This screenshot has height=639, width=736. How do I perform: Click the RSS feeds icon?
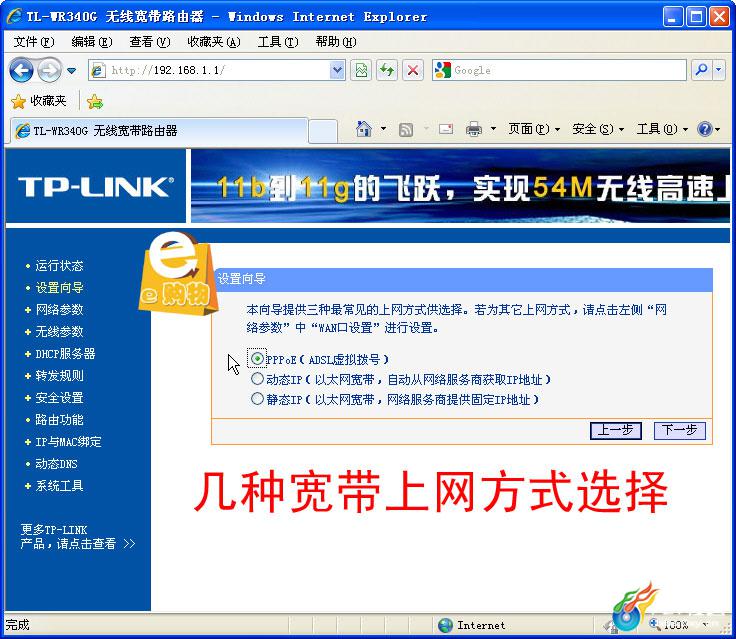click(x=406, y=130)
